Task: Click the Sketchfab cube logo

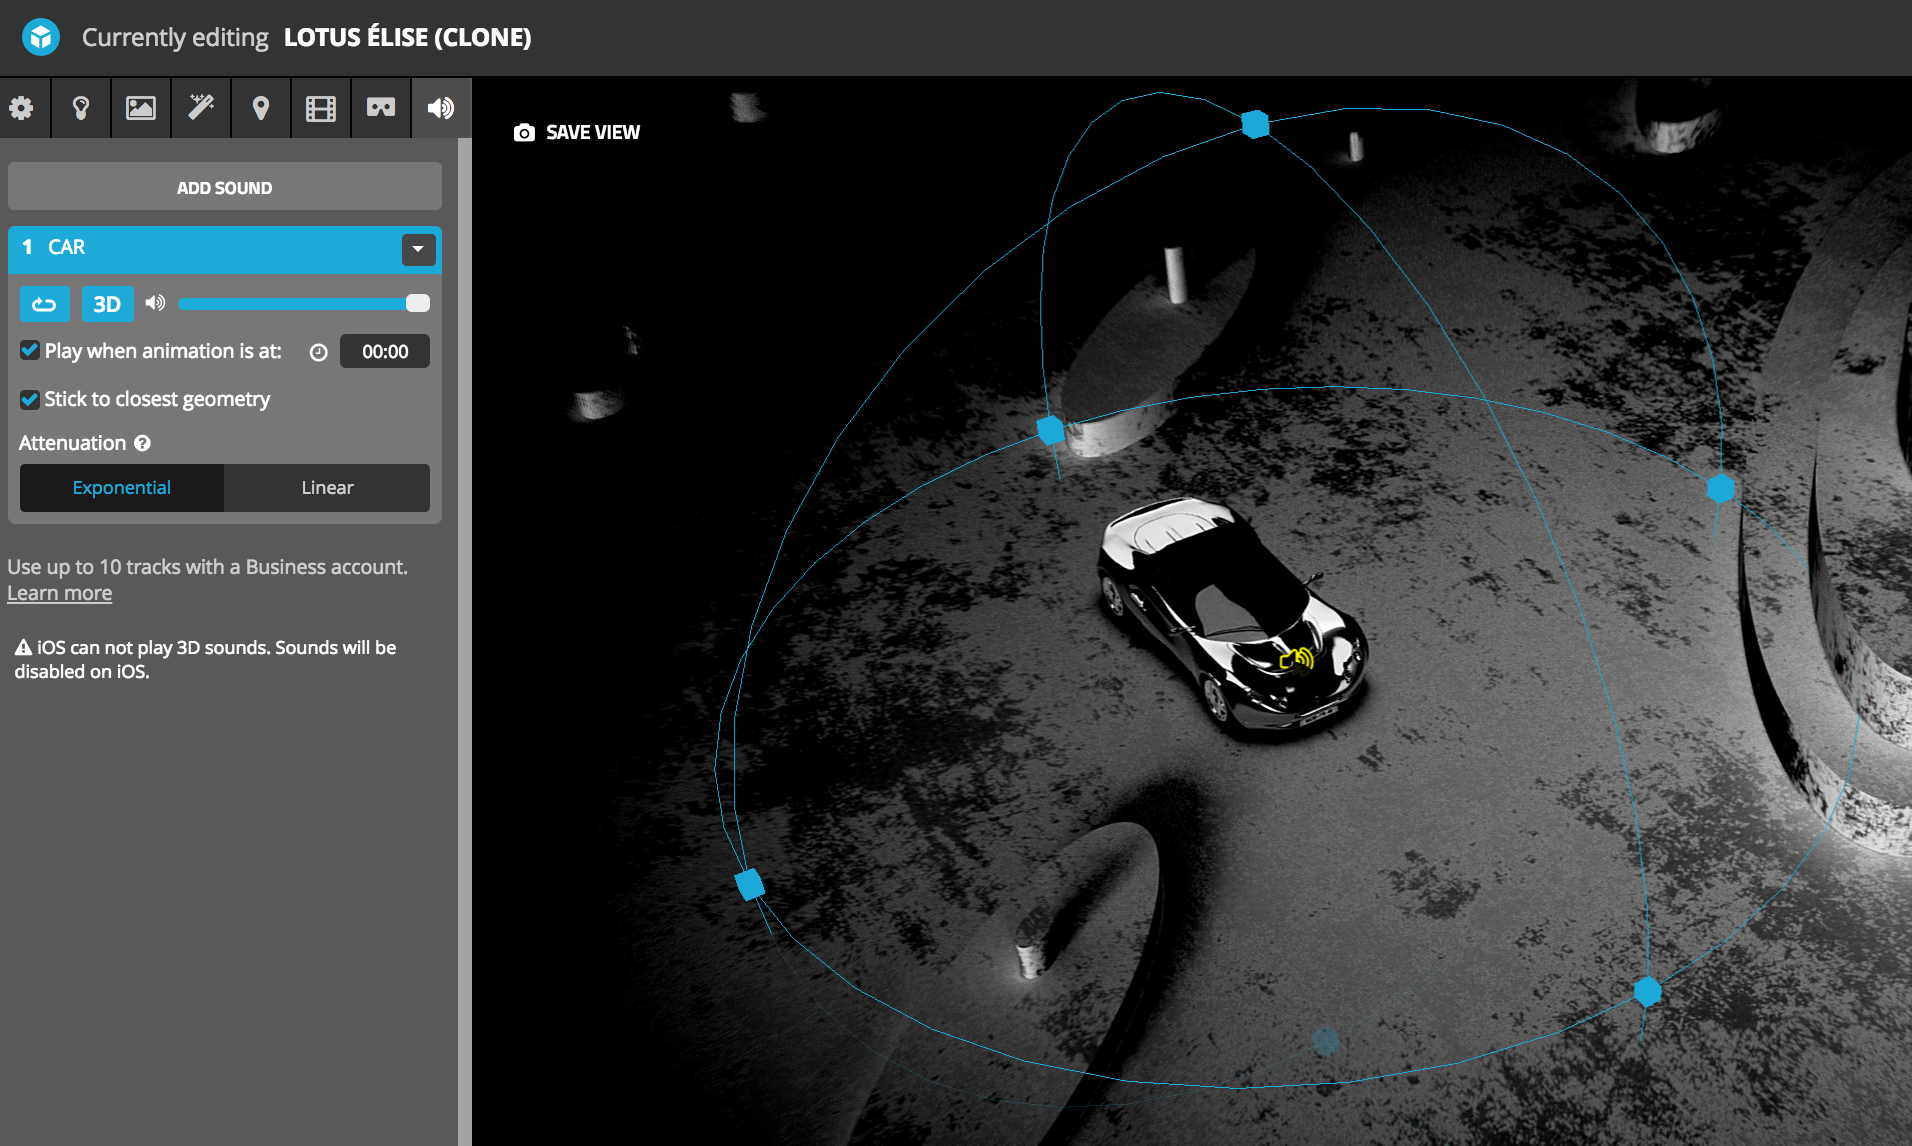Action: [41, 37]
